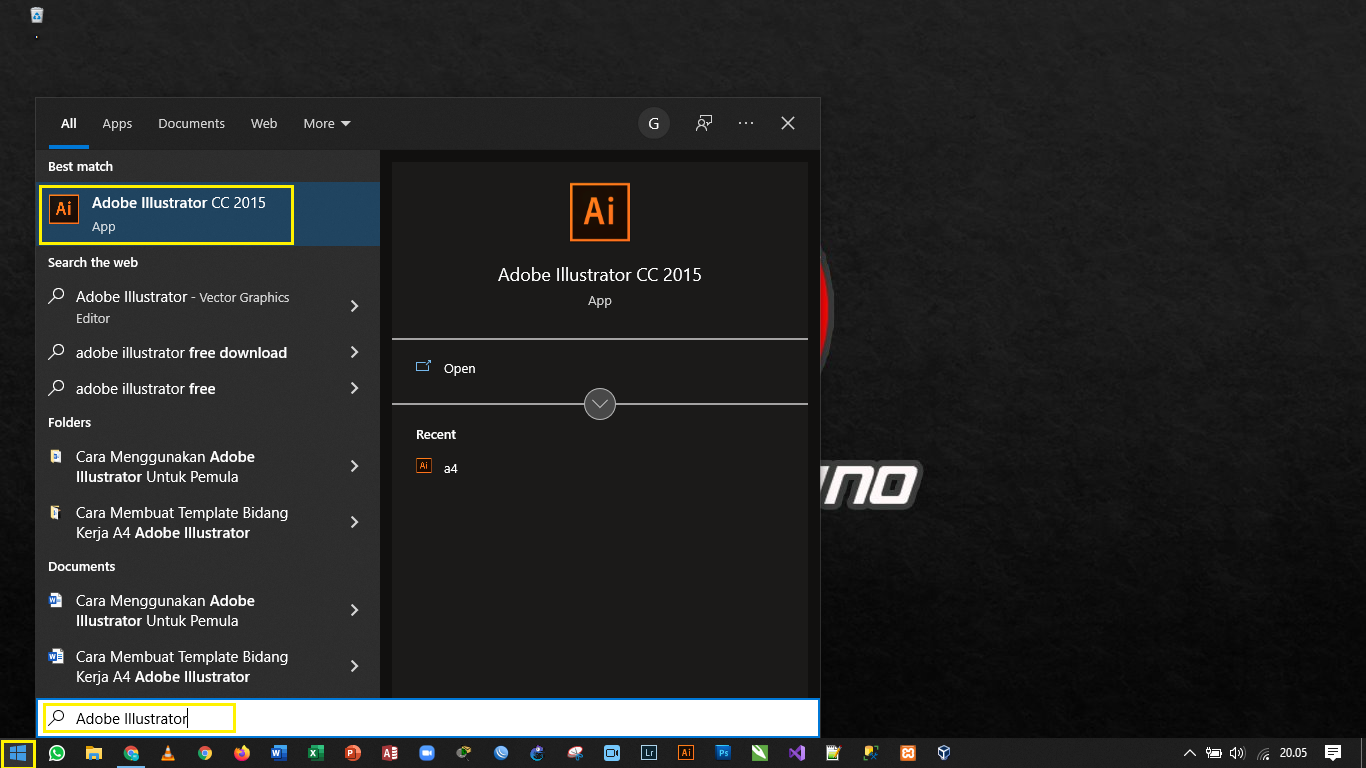This screenshot has height=768, width=1366.
Task: Open PowerPoint from the taskbar
Action: pyautogui.click(x=352, y=753)
